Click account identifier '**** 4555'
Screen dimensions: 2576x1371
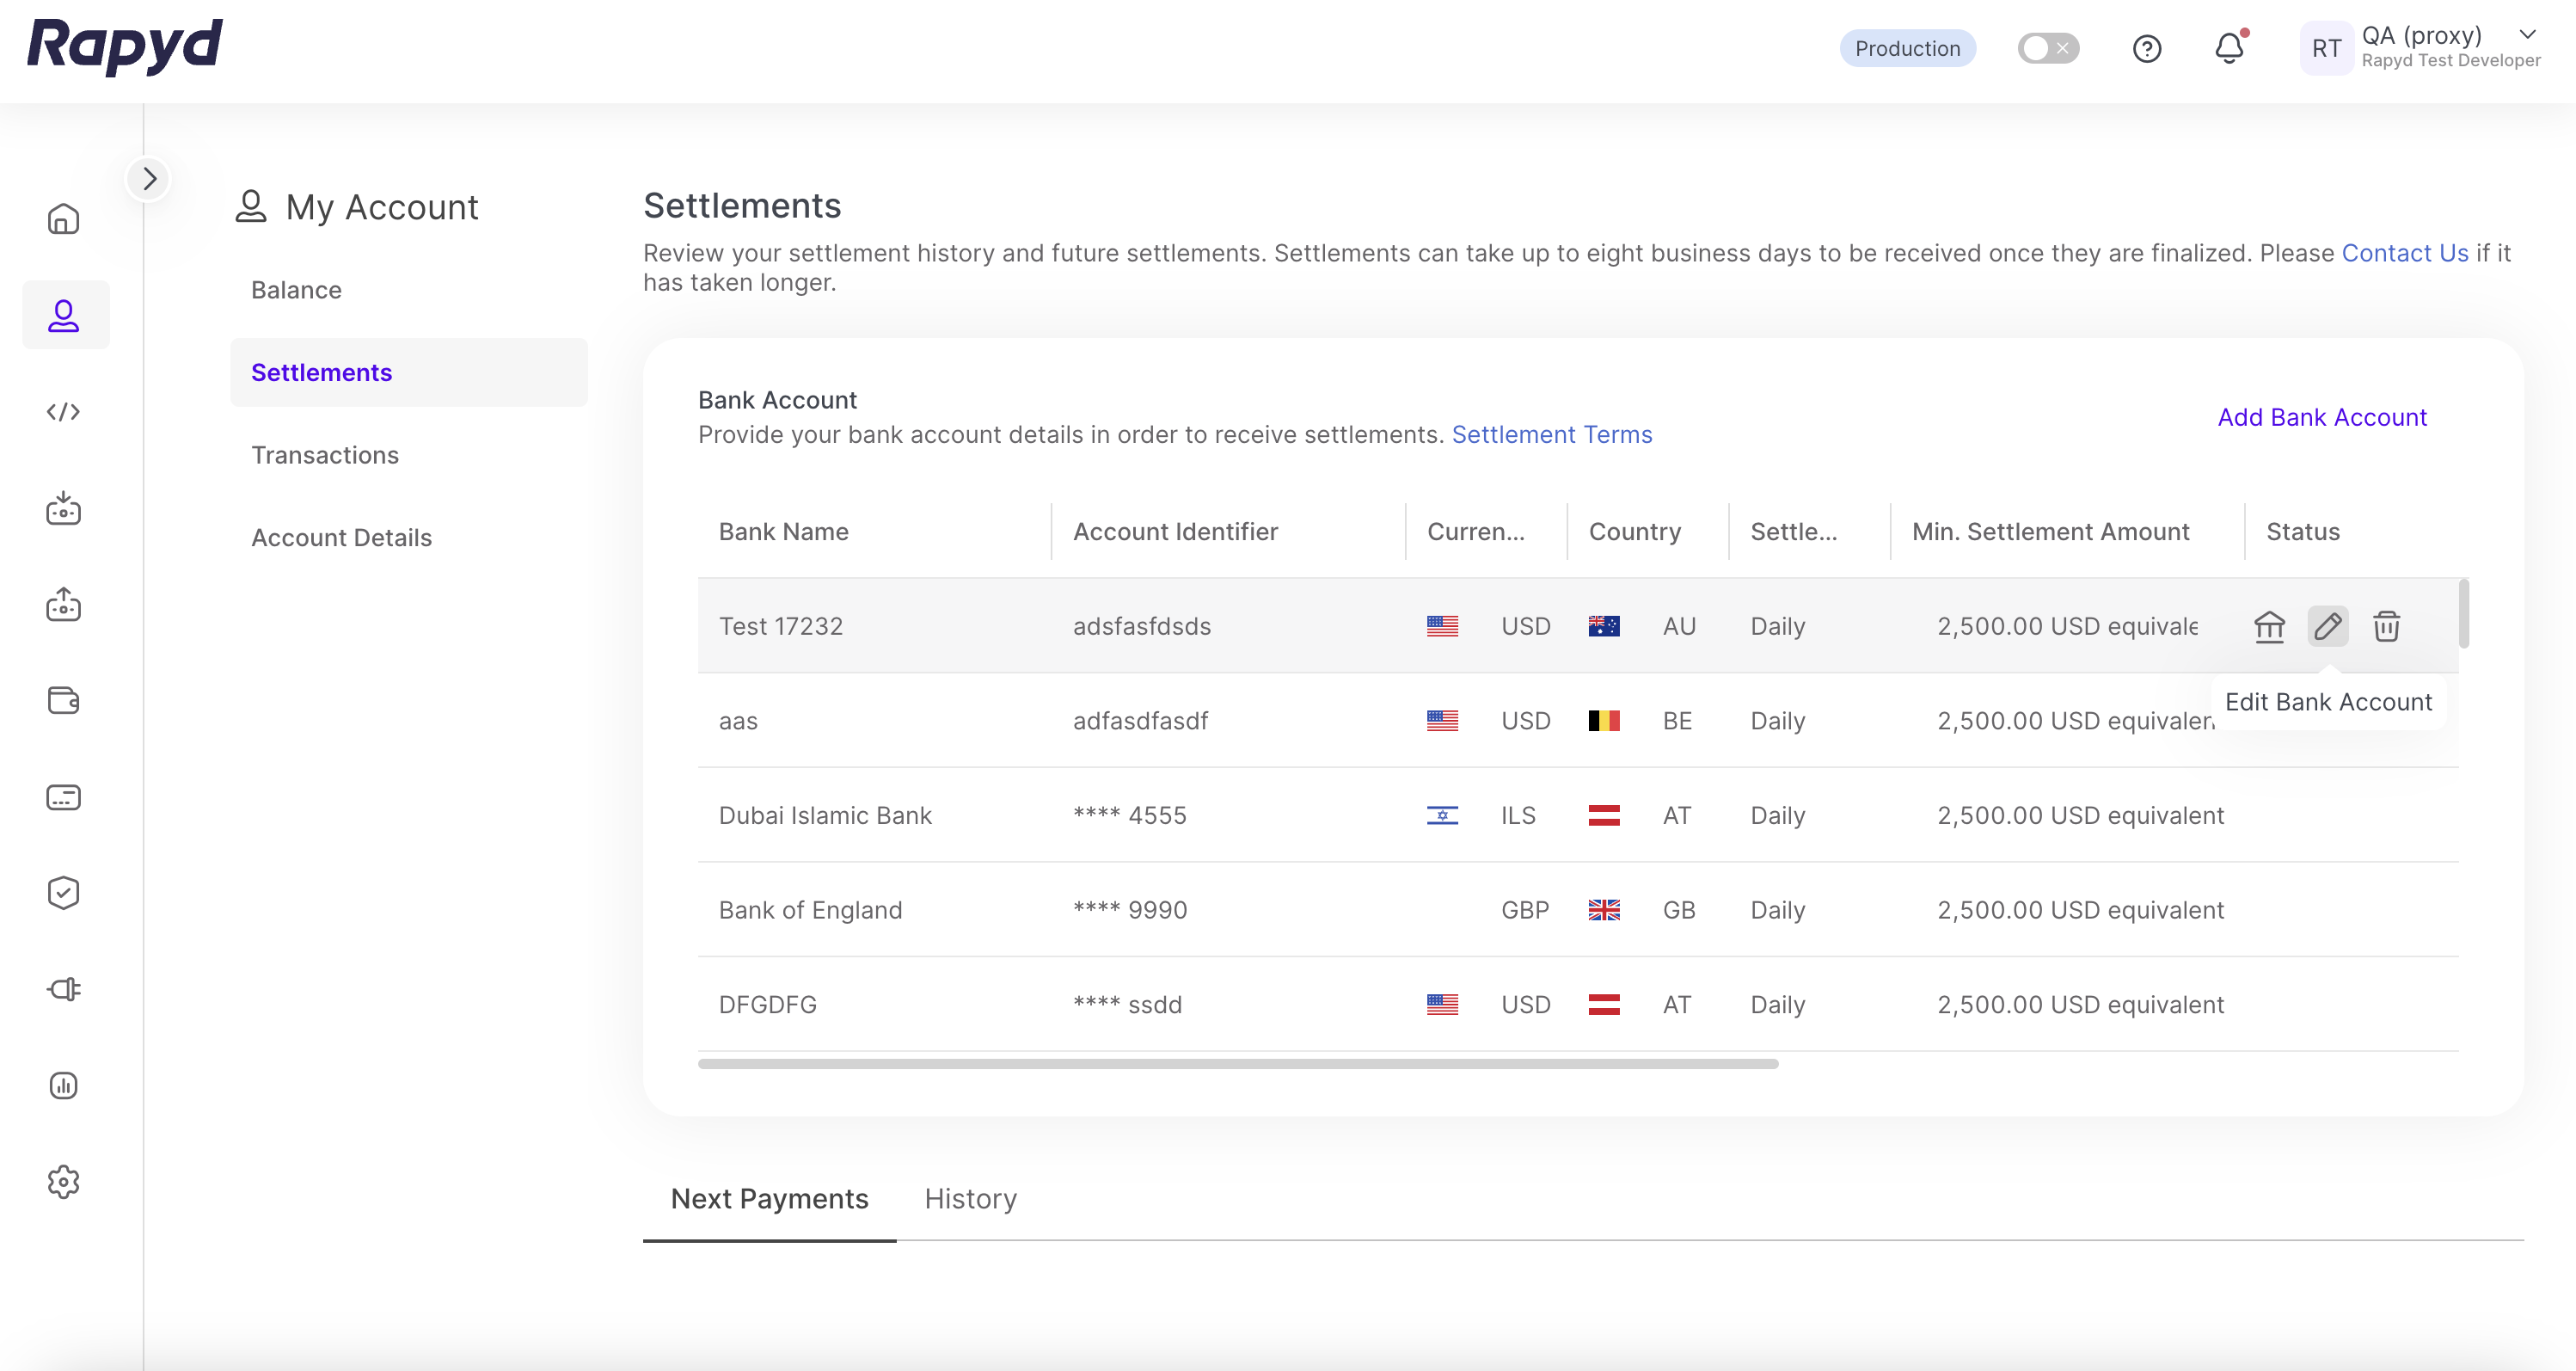click(1129, 815)
